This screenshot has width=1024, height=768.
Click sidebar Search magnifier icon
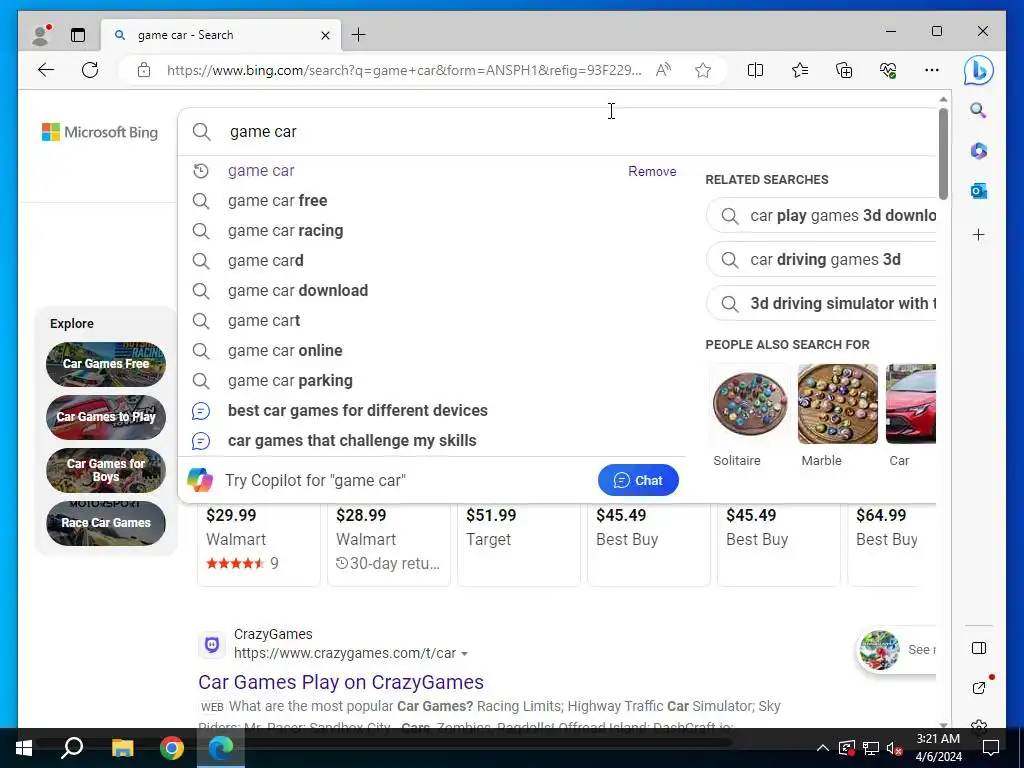pyautogui.click(x=978, y=110)
